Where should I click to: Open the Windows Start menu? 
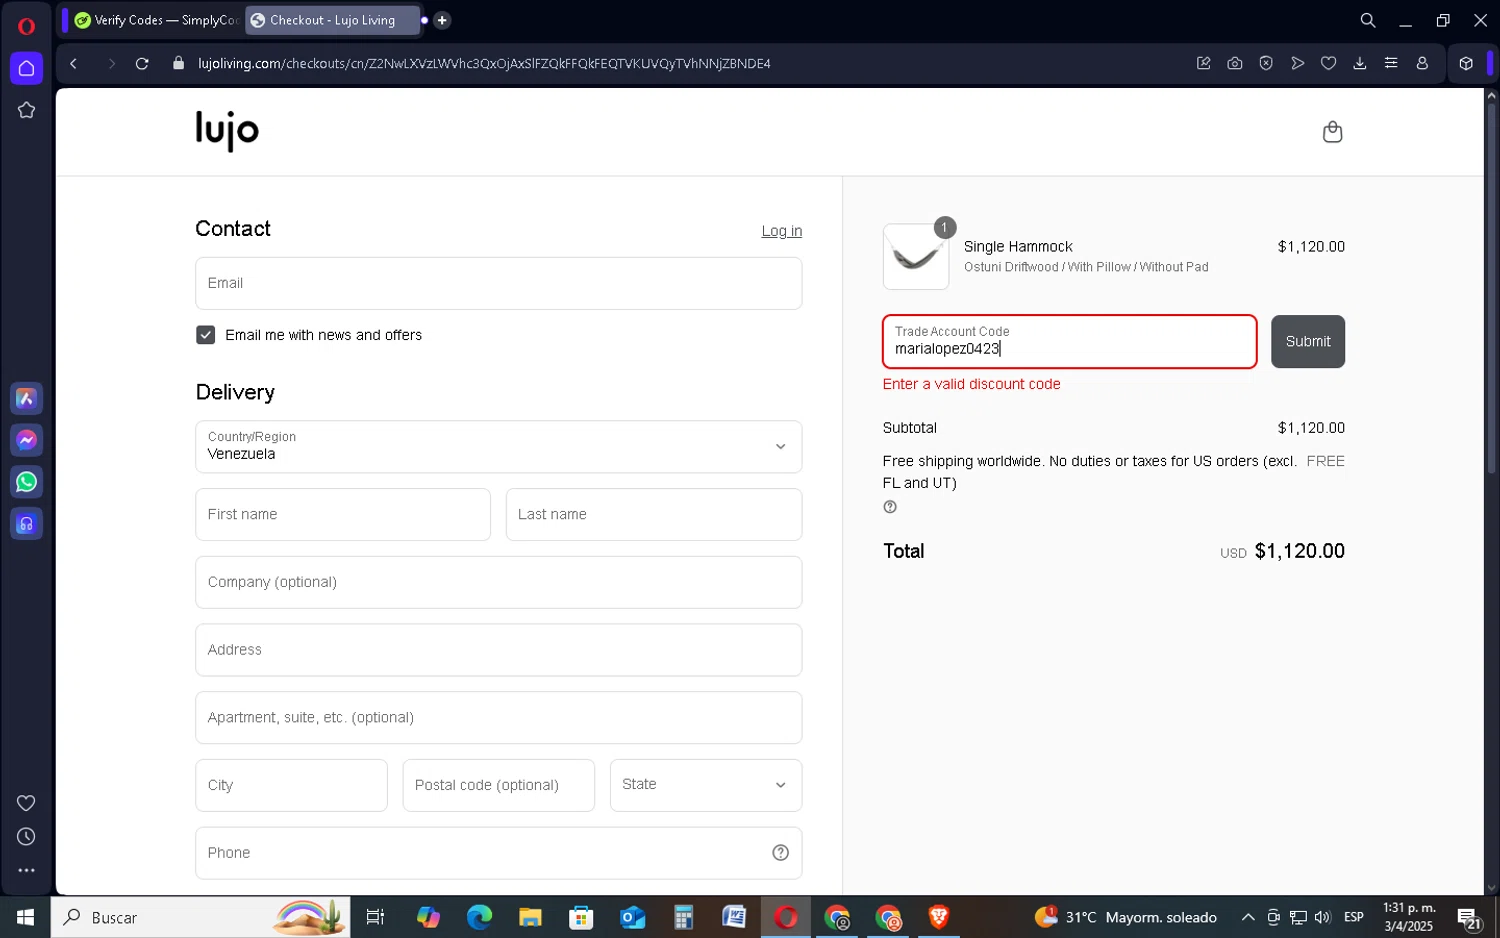click(x=25, y=917)
